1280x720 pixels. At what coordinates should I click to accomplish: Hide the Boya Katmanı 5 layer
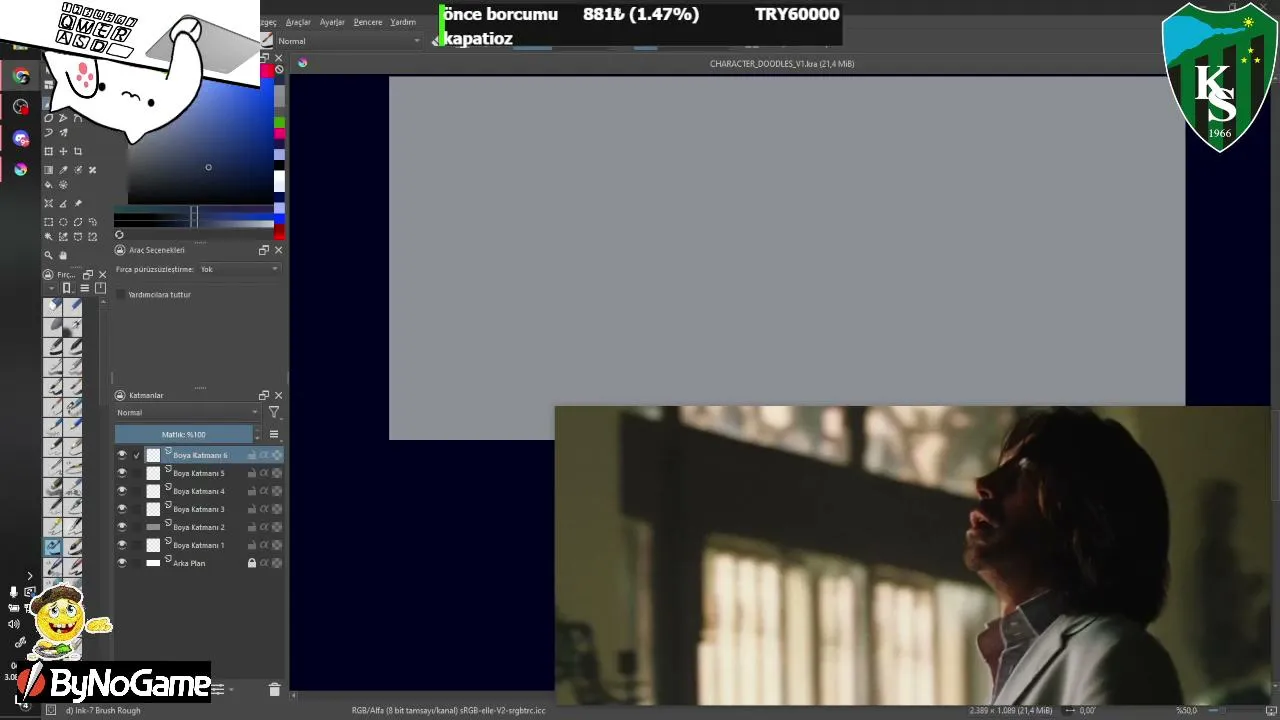point(122,473)
